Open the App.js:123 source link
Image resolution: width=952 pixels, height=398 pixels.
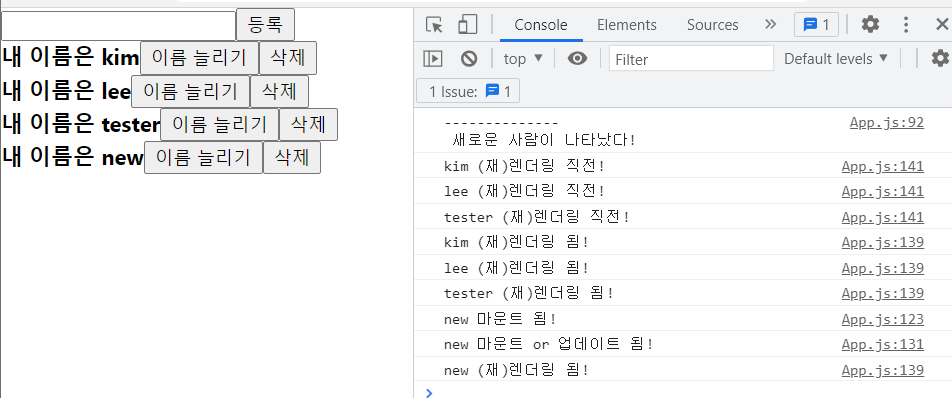[883, 319]
